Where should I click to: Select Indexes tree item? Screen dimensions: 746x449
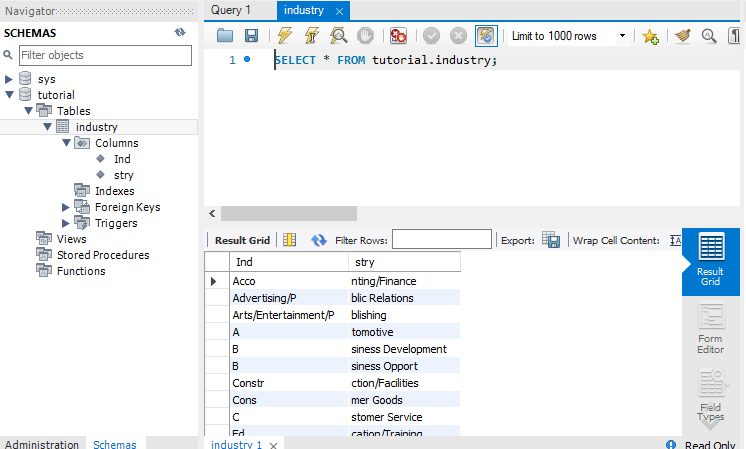point(114,191)
